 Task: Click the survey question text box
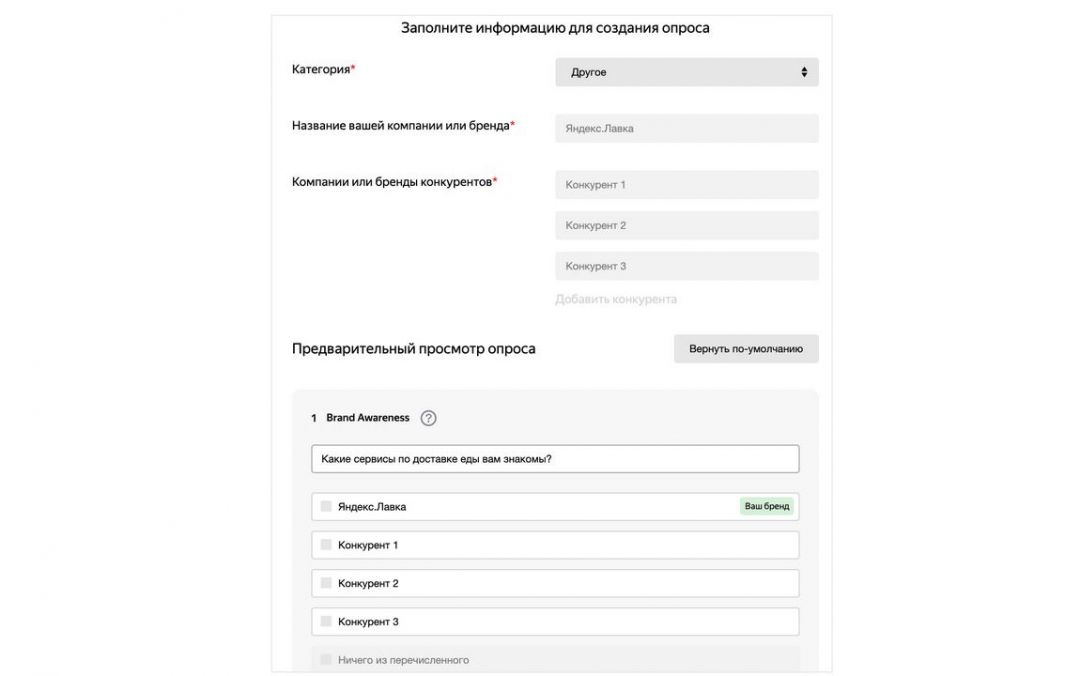[x=555, y=458]
